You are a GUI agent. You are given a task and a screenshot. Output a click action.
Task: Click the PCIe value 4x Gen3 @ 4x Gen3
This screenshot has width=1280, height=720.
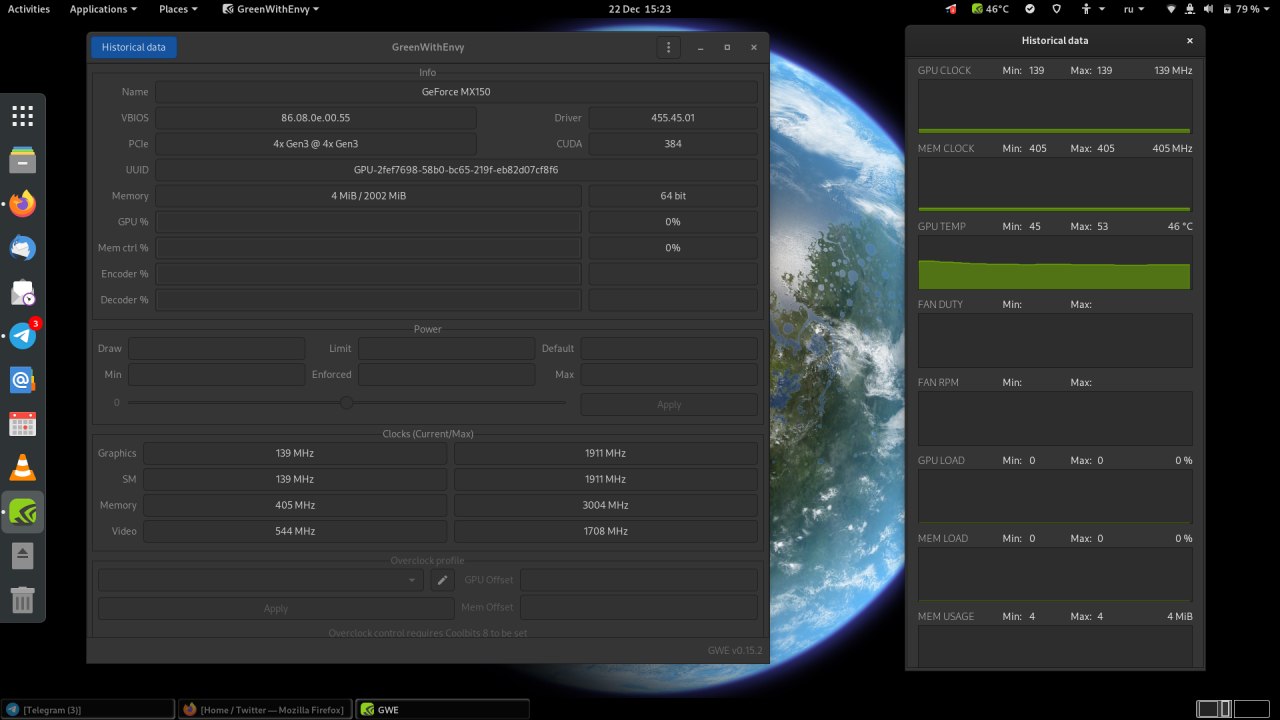click(x=316, y=144)
